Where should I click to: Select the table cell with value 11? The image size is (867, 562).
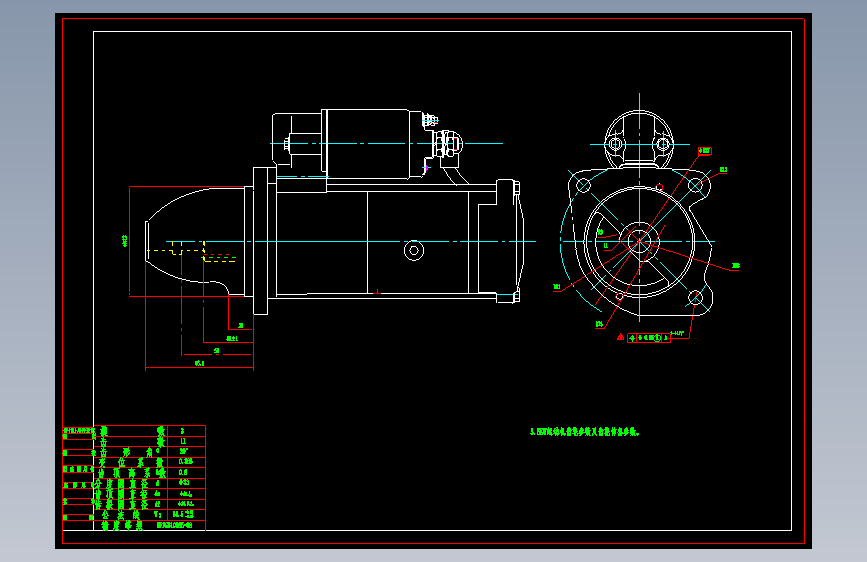click(186, 441)
